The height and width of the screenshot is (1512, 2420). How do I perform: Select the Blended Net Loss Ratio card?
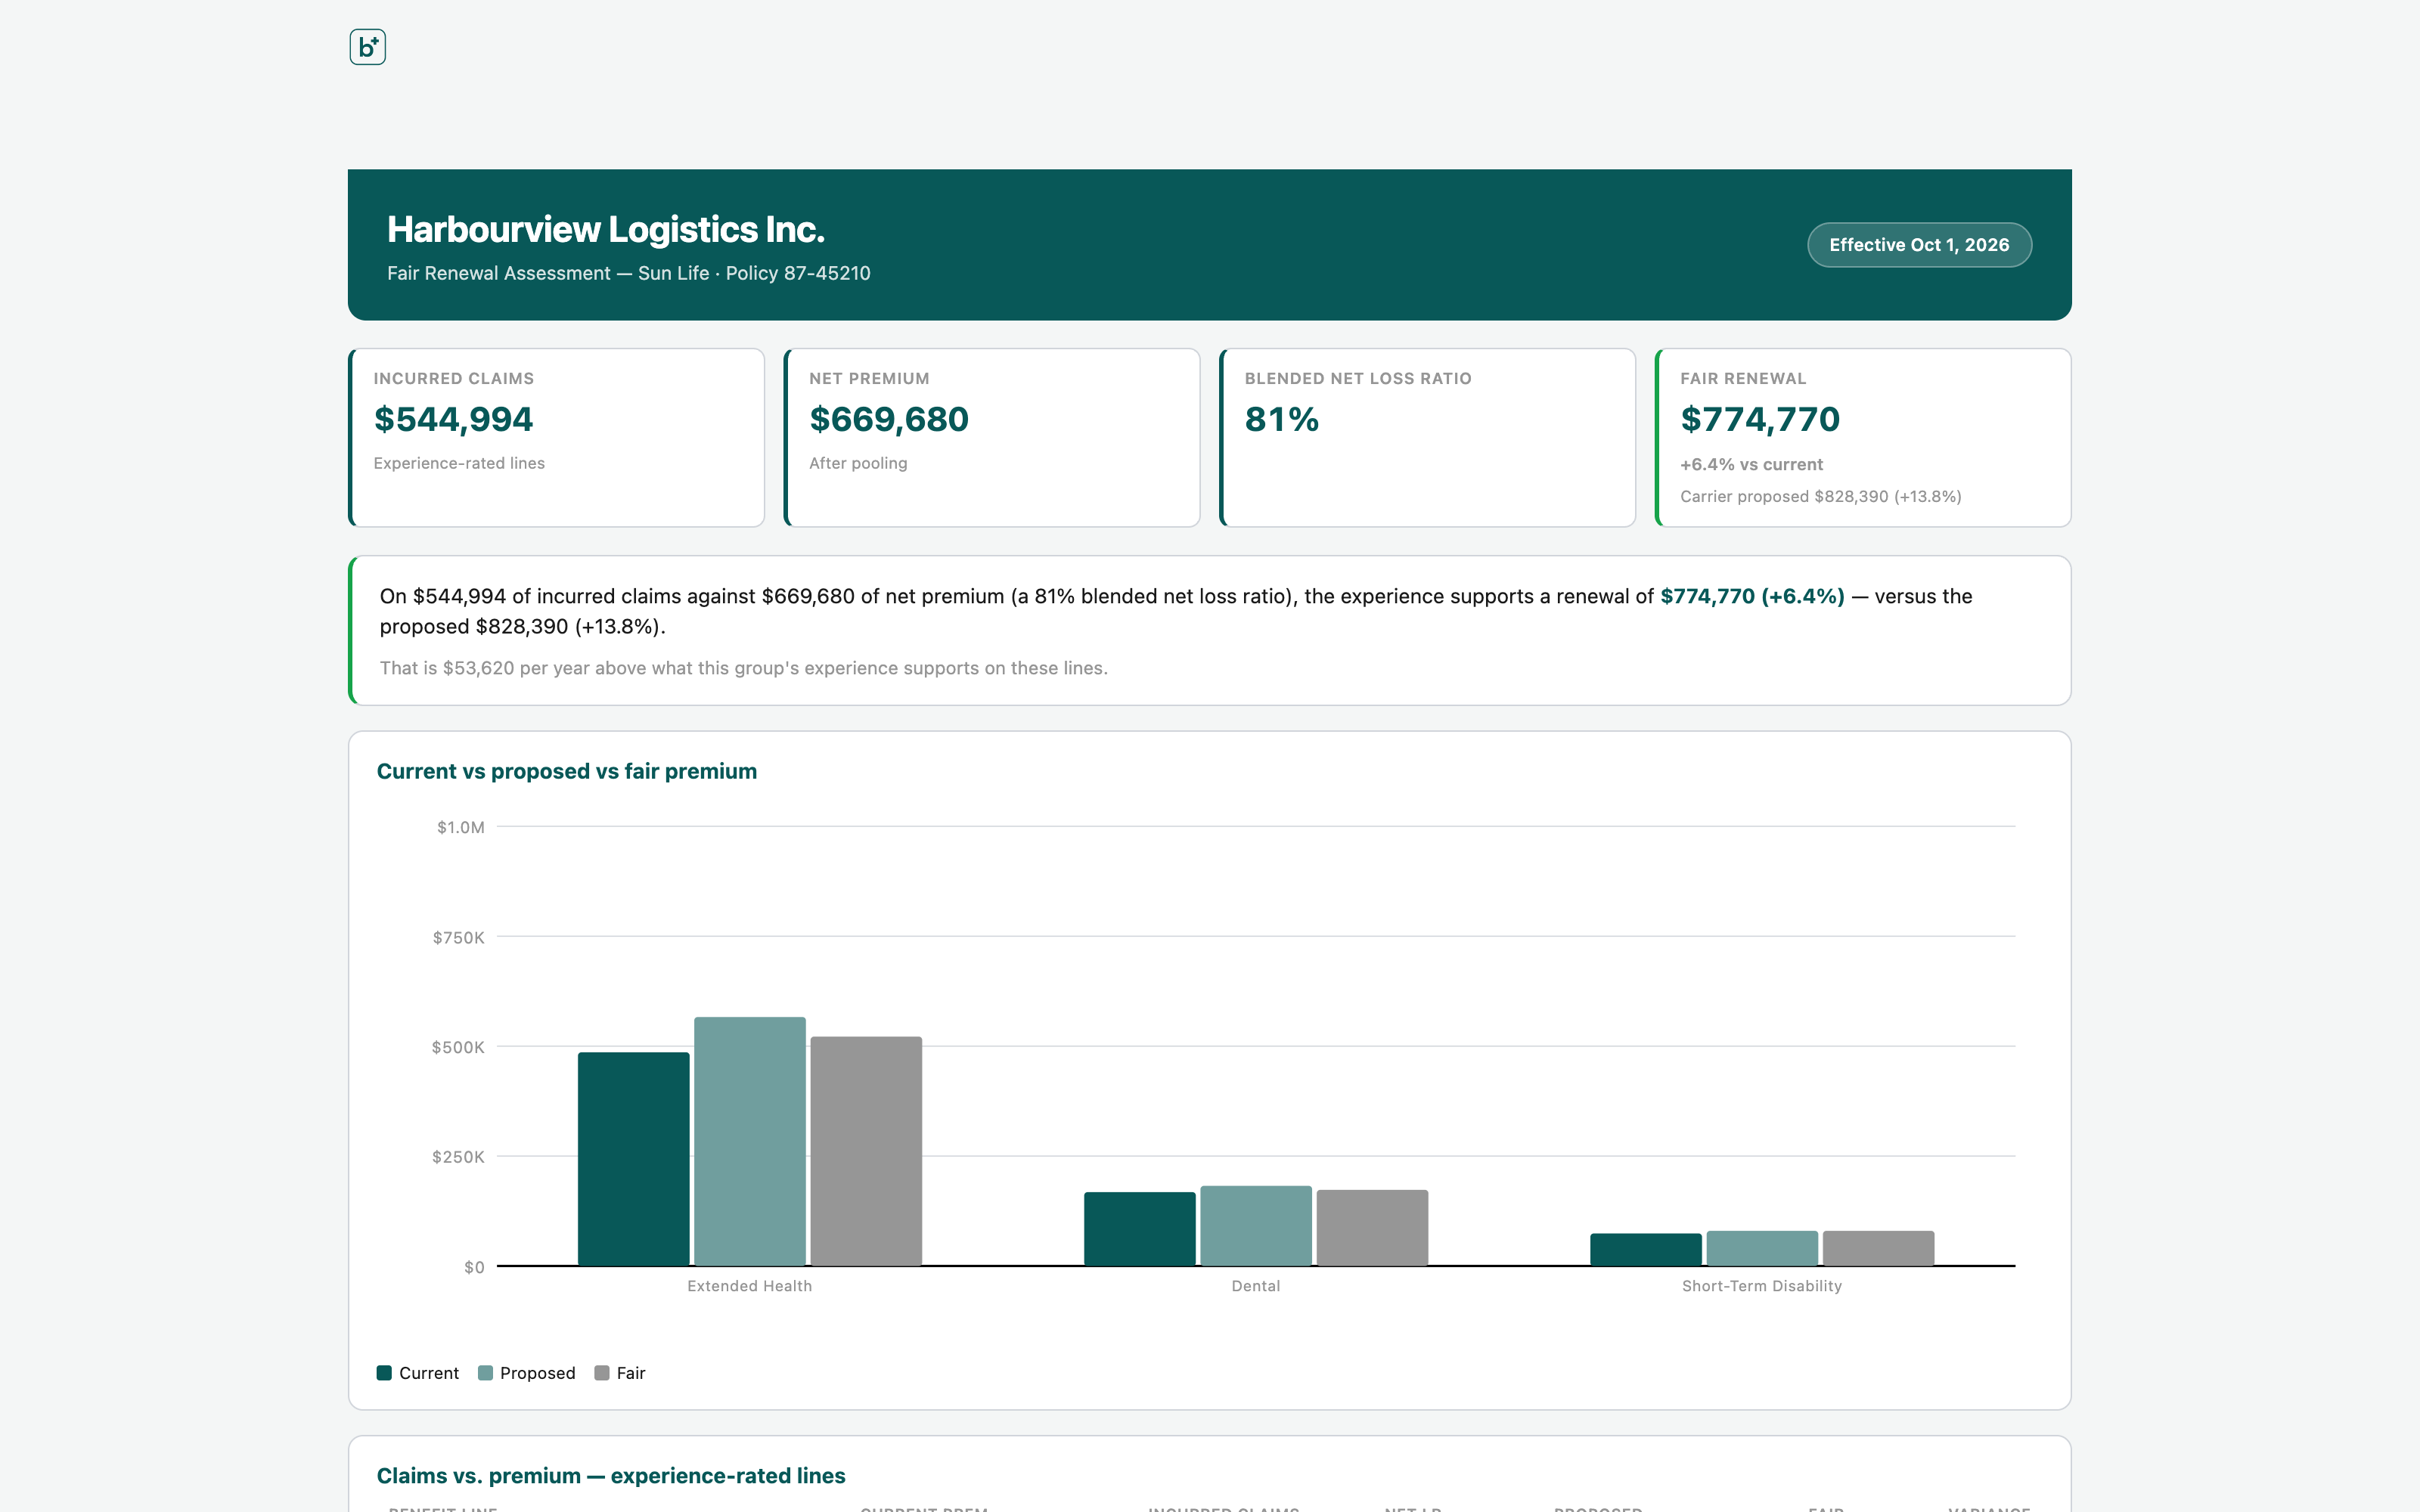(1427, 437)
